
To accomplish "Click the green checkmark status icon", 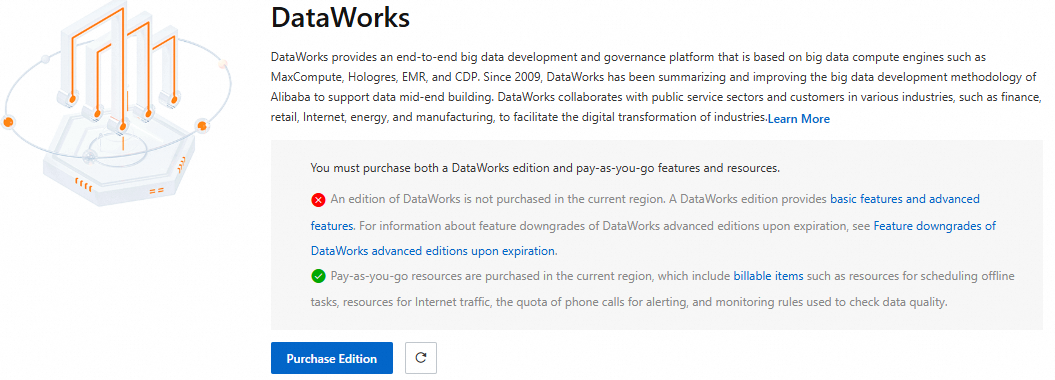I will pos(318,276).
